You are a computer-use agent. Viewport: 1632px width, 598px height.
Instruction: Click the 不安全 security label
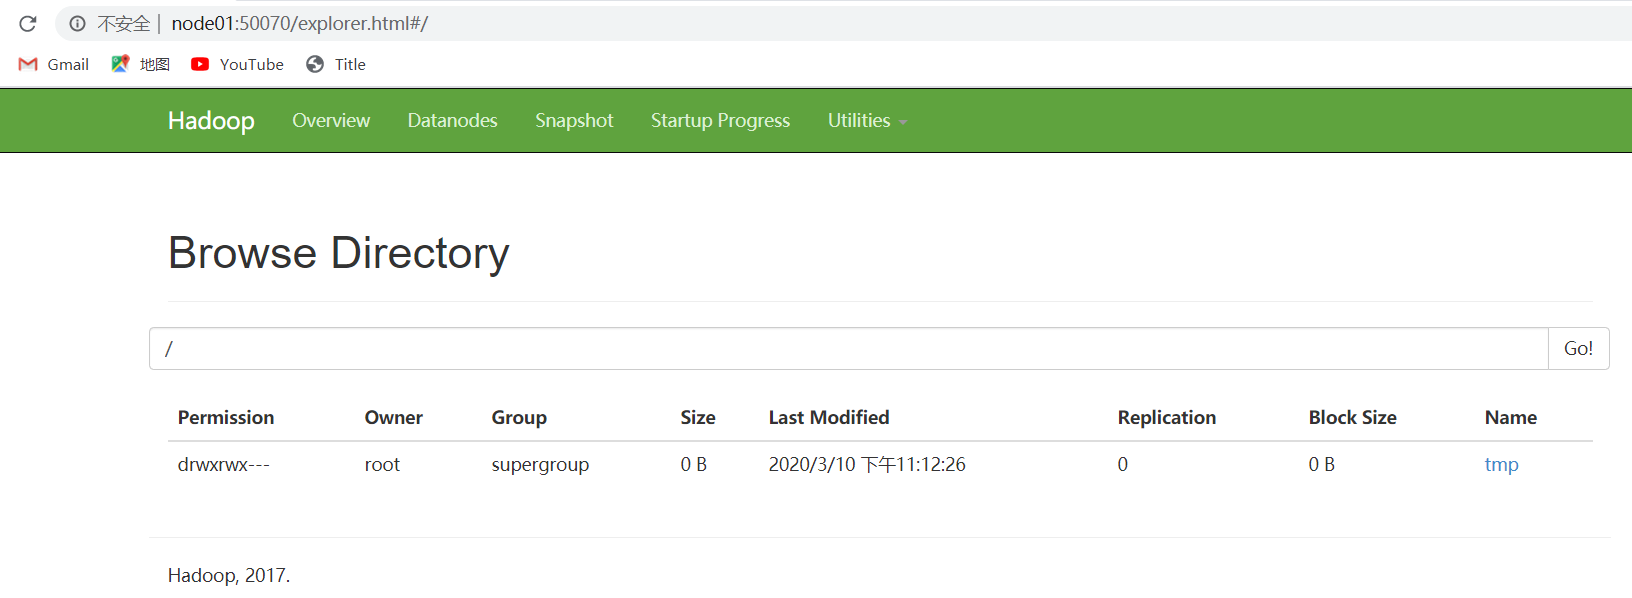(x=123, y=23)
